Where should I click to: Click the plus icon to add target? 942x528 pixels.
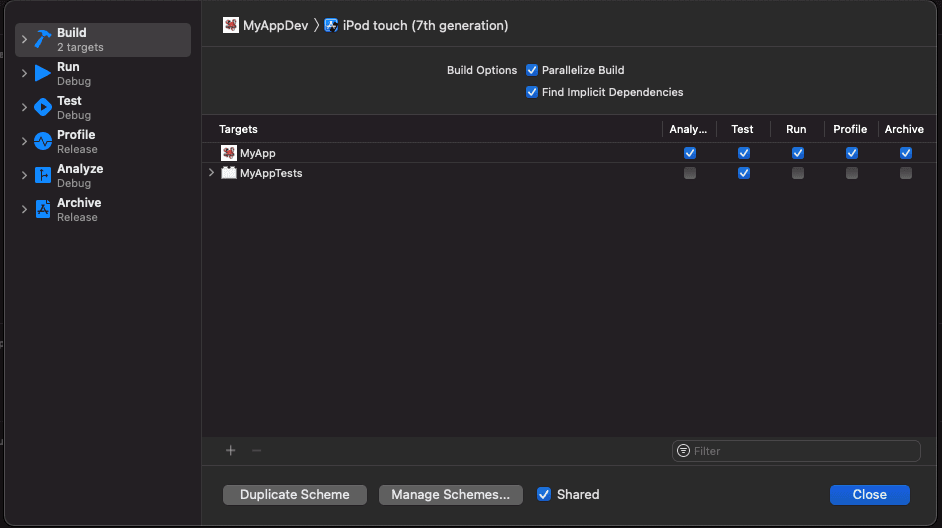pyautogui.click(x=231, y=451)
